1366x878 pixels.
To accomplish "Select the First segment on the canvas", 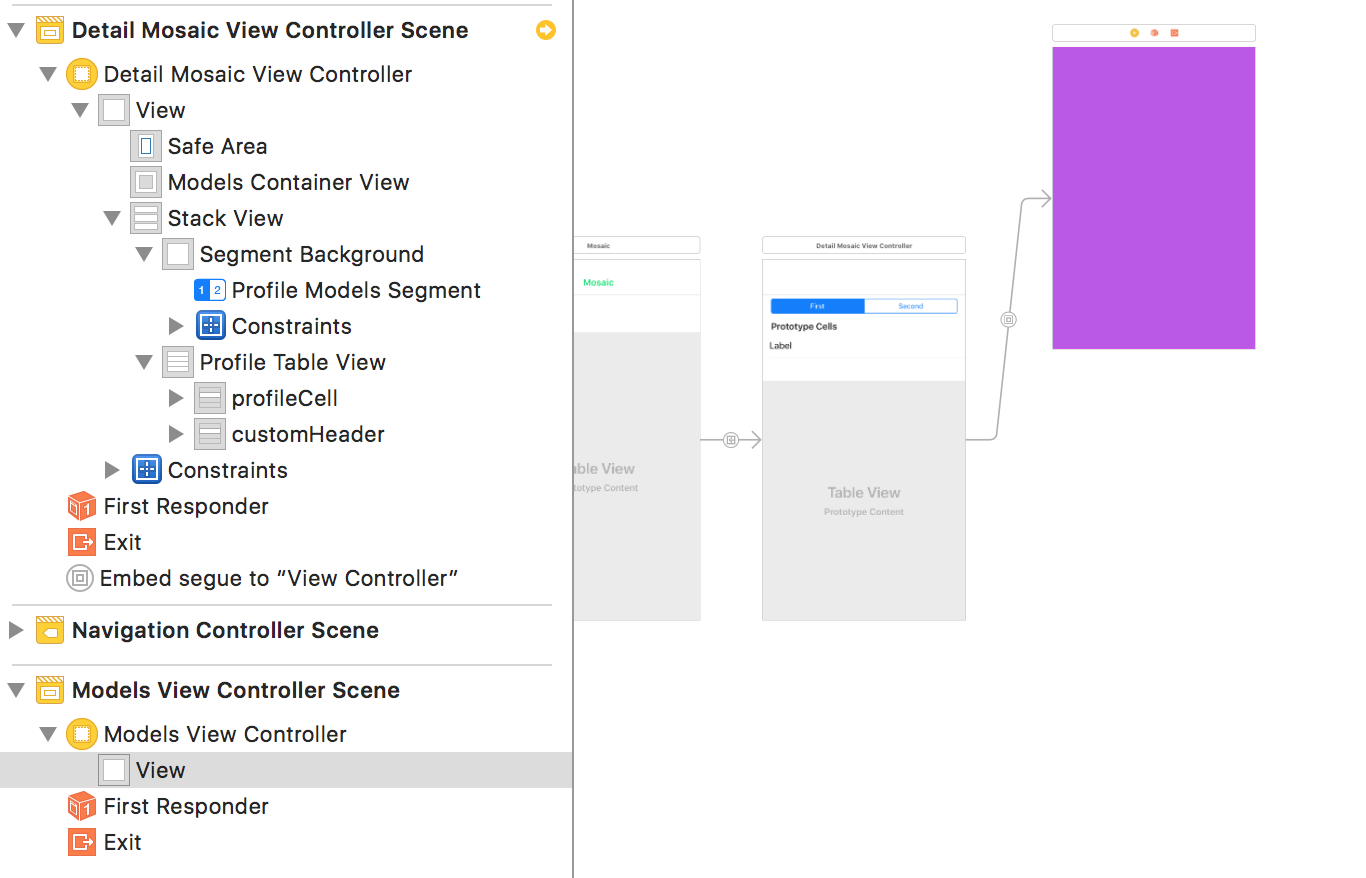I will 817,306.
